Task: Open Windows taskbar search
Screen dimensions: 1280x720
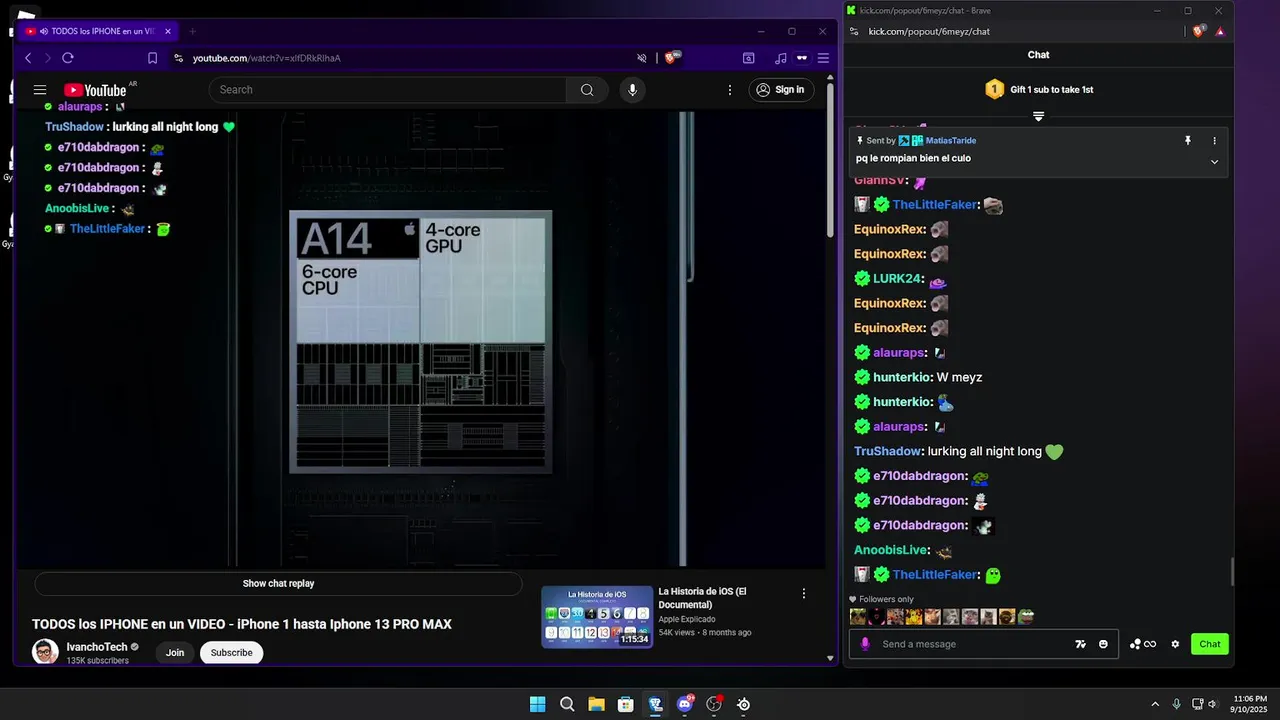Action: point(567,704)
